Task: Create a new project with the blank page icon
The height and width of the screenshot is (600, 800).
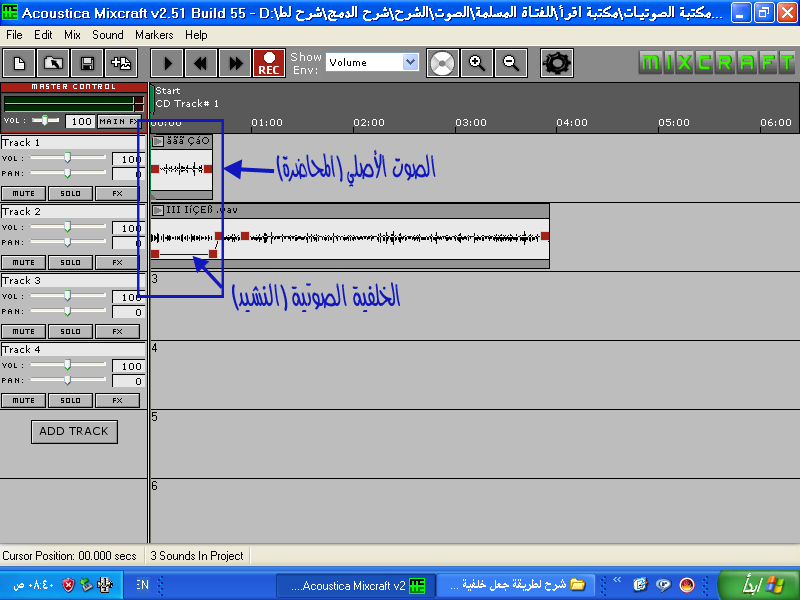Action: (19, 63)
